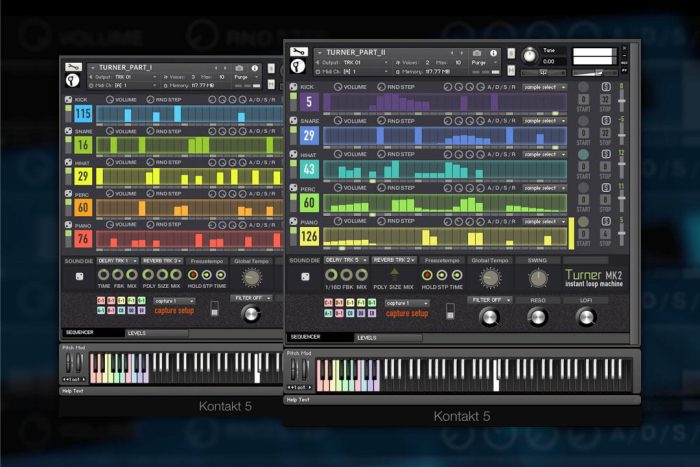
Task: Click the HIHAT VOLUME knob icon in TURNER_PART_I
Action: (110, 163)
